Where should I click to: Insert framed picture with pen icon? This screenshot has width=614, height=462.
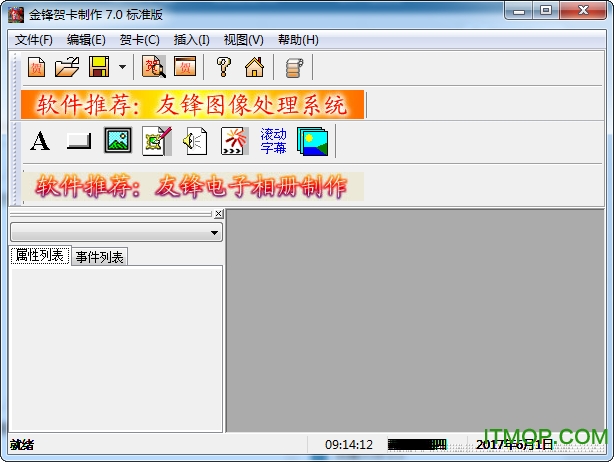click(x=157, y=141)
